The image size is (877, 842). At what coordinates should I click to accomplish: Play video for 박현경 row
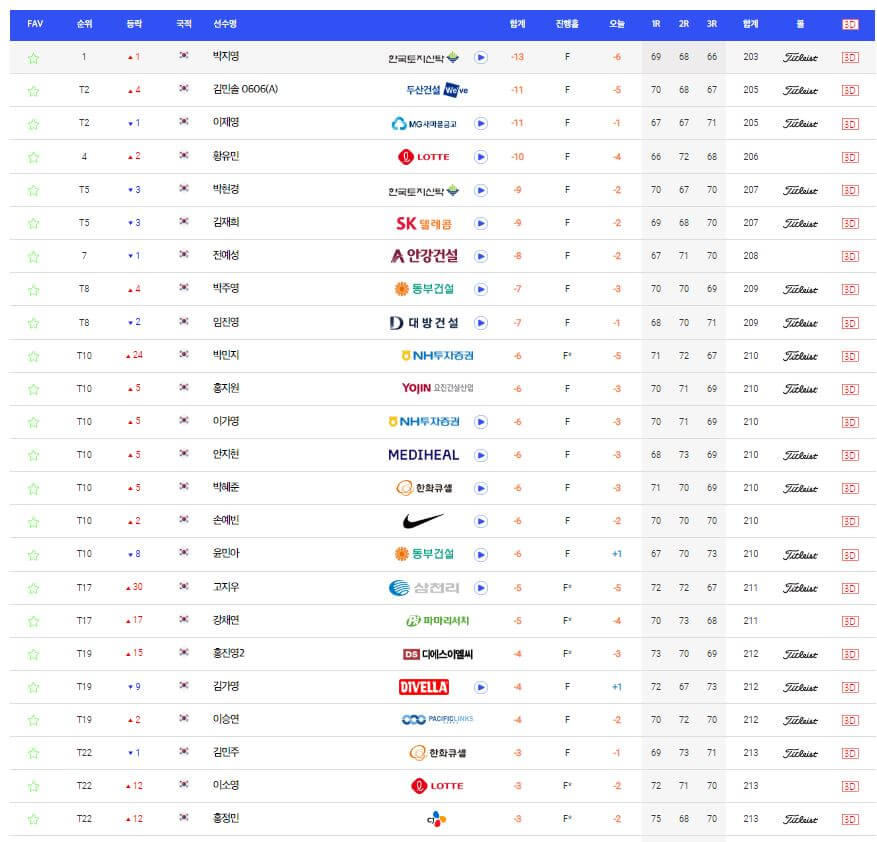click(x=480, y=190)
